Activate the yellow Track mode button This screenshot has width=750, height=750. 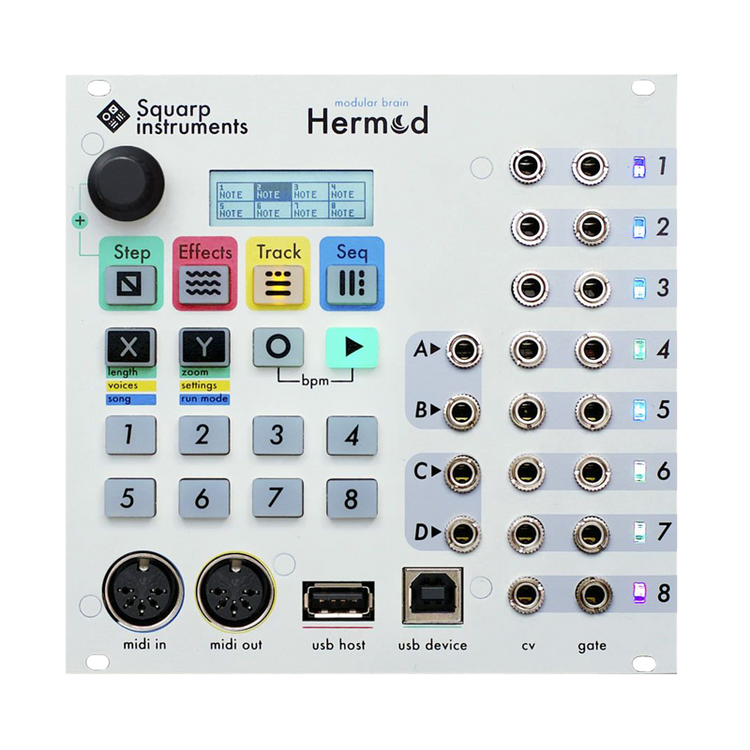[278, 285]
